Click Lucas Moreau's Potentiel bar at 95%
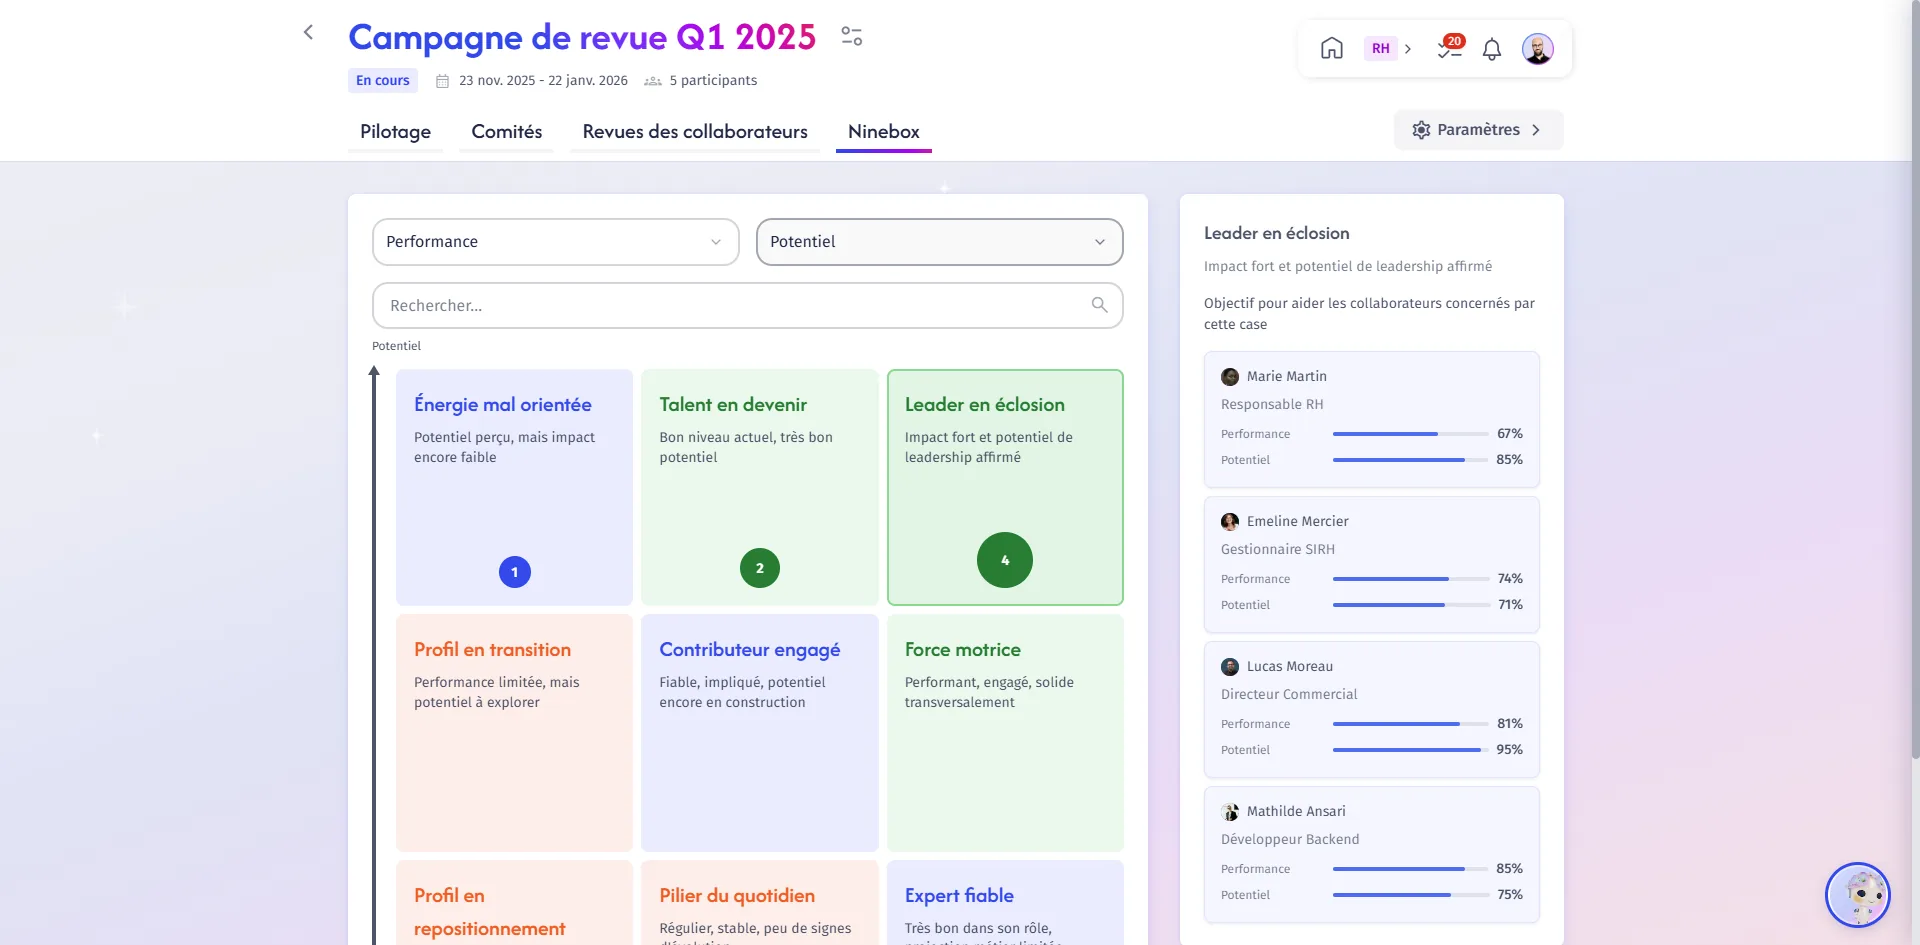Image resolution: width=1920 pixels, height=945 pixels. 1410,750
